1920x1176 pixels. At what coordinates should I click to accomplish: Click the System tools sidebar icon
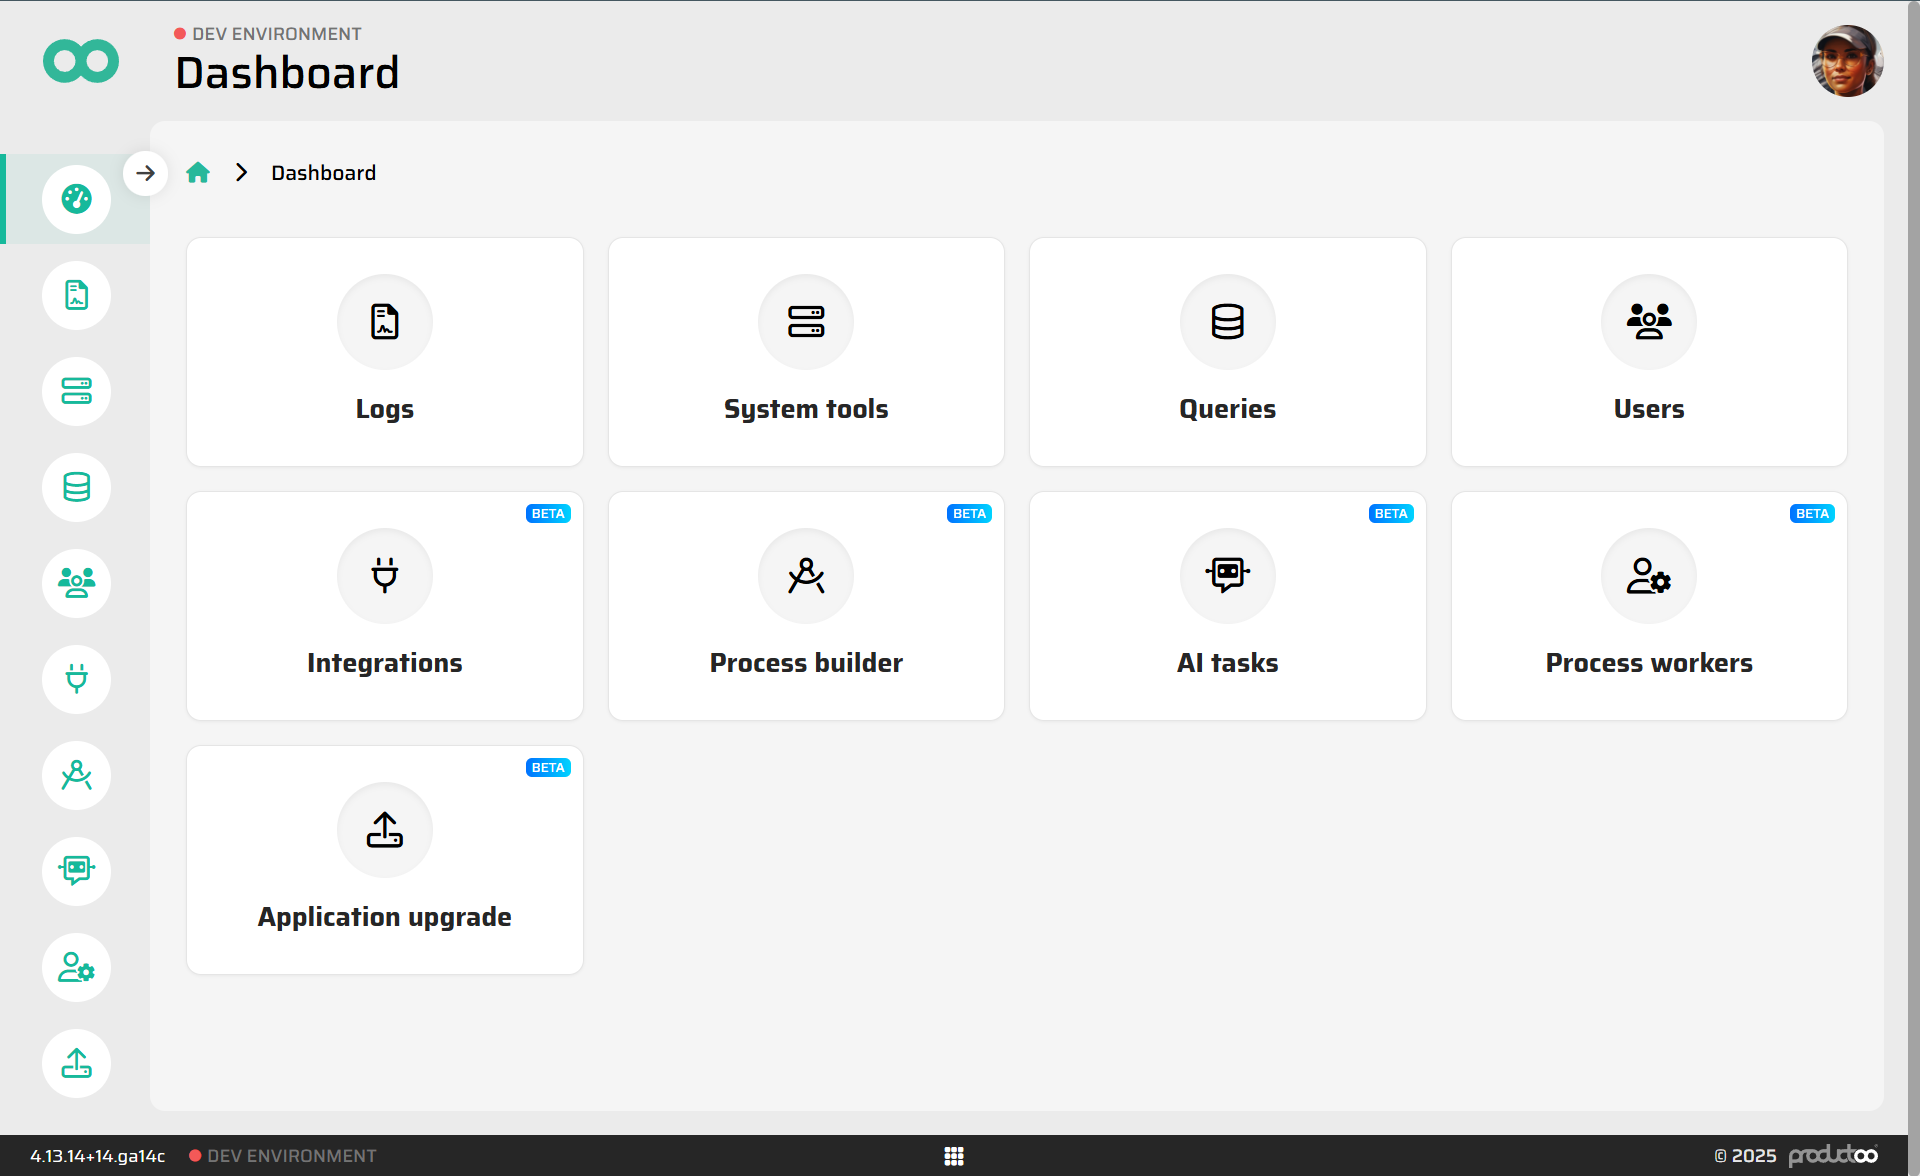76,391
